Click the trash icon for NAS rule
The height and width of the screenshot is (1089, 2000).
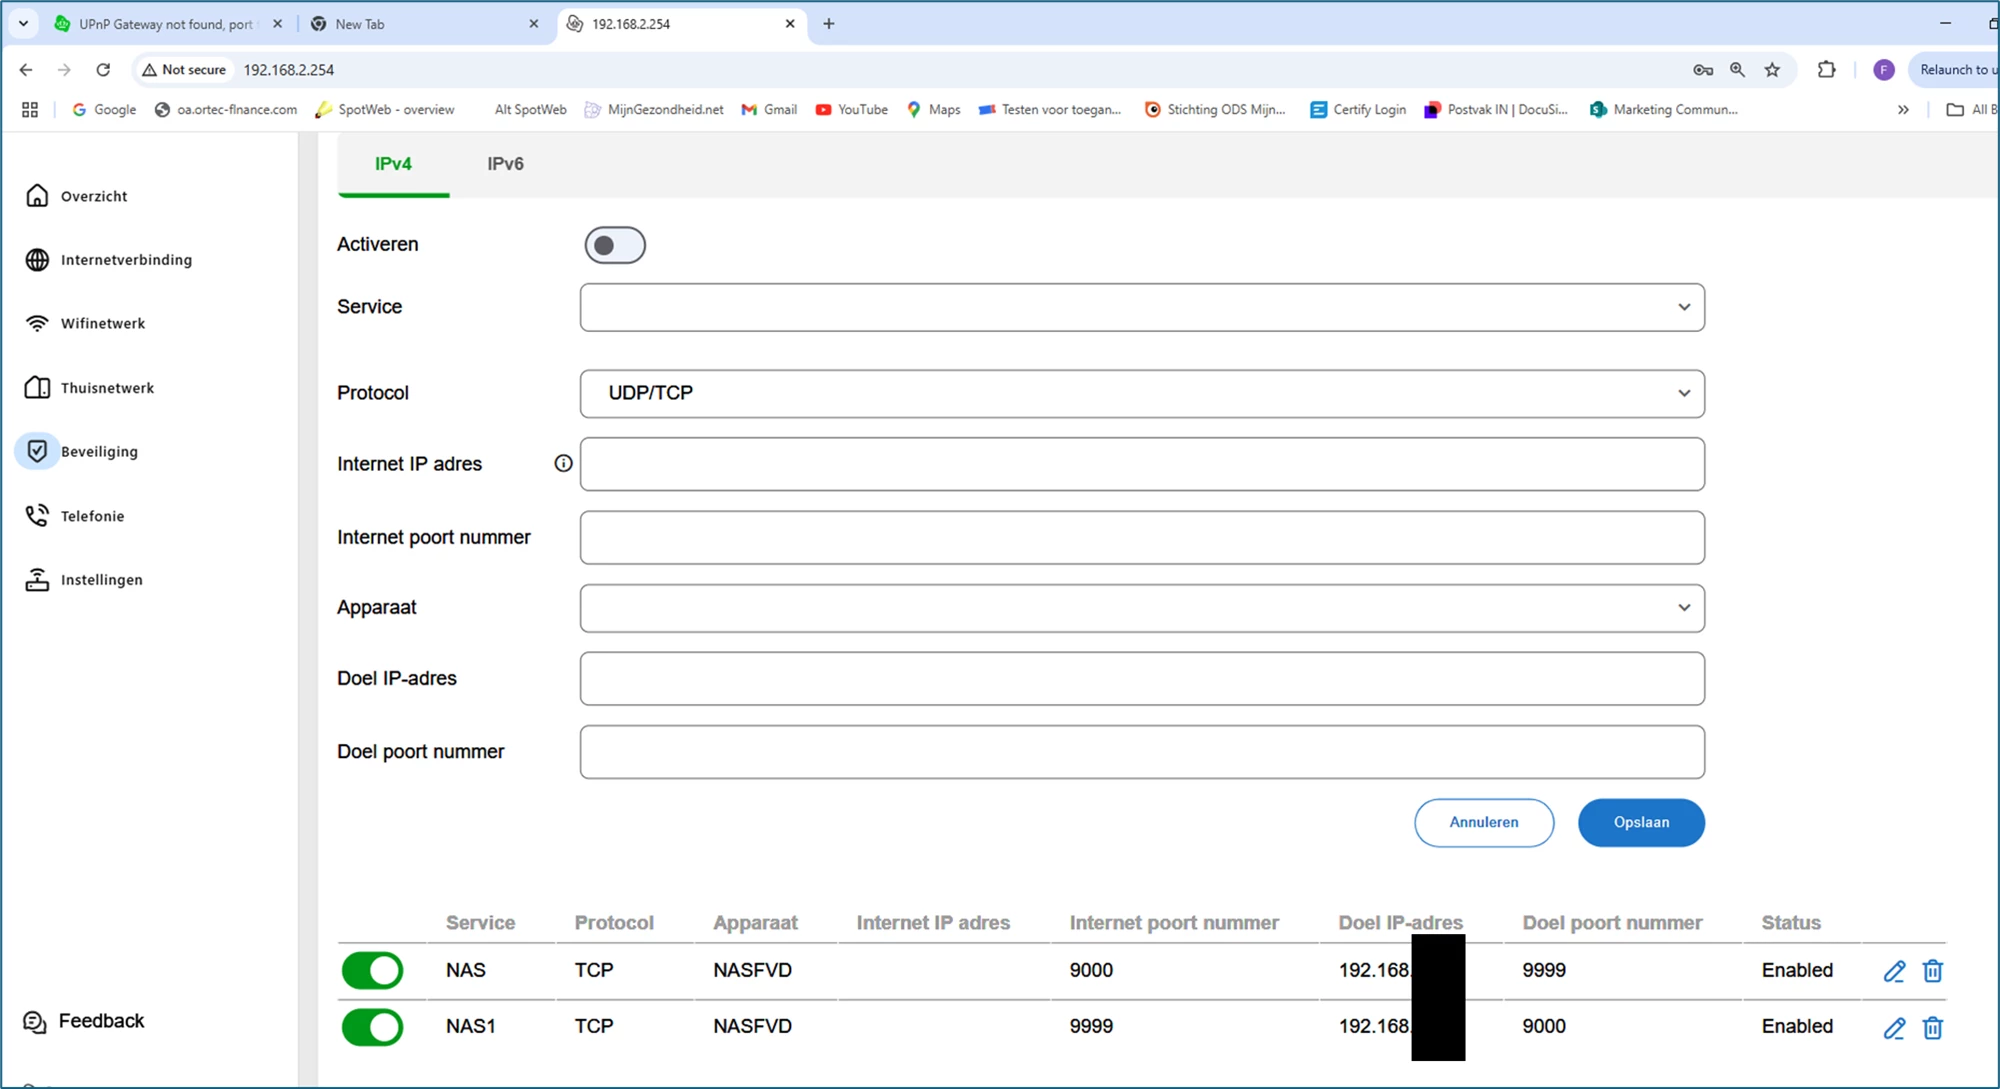click(1932, 971)
